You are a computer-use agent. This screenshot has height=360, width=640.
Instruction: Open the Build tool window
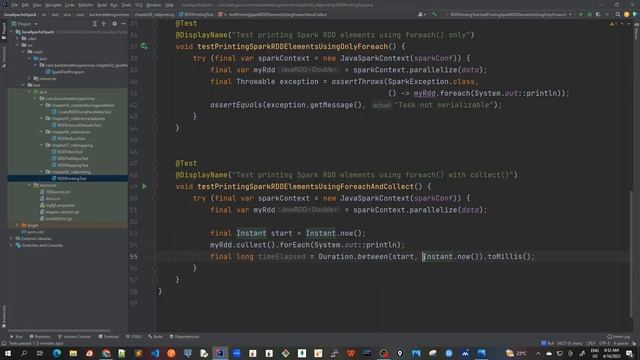pyautogui.click(x=156, y=337)
